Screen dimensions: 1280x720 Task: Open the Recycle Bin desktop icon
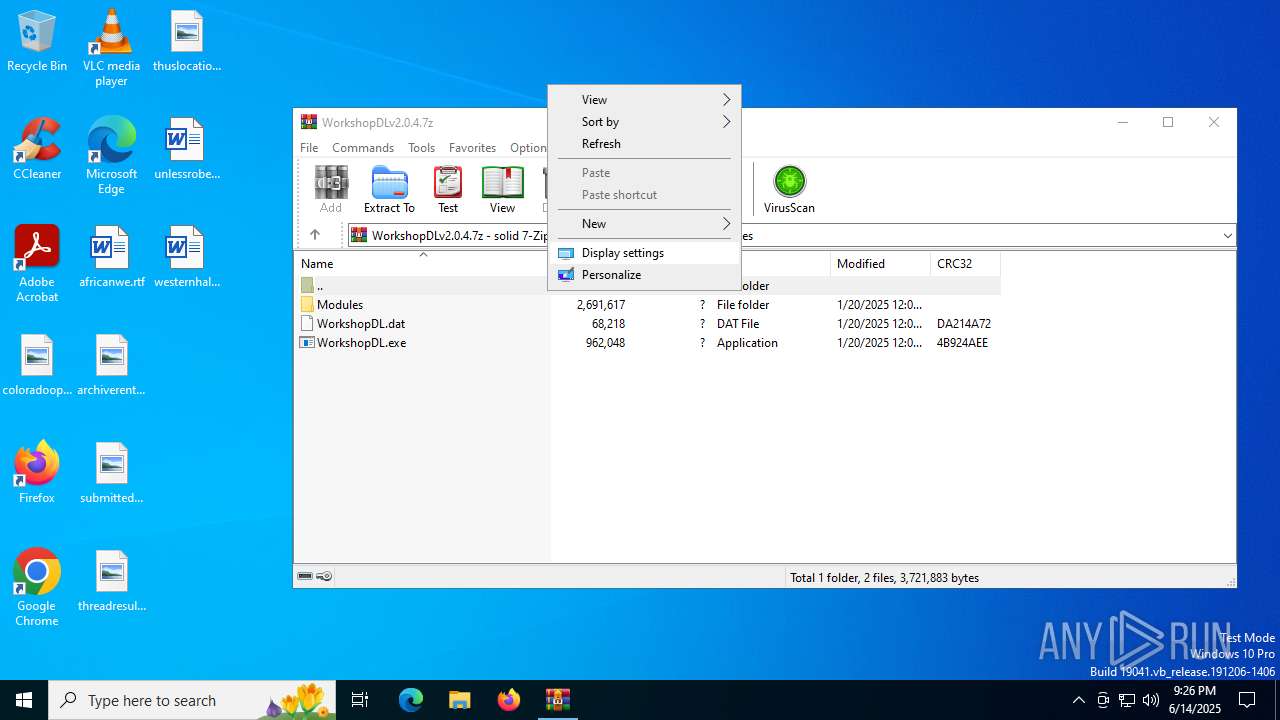click(37, 41)
